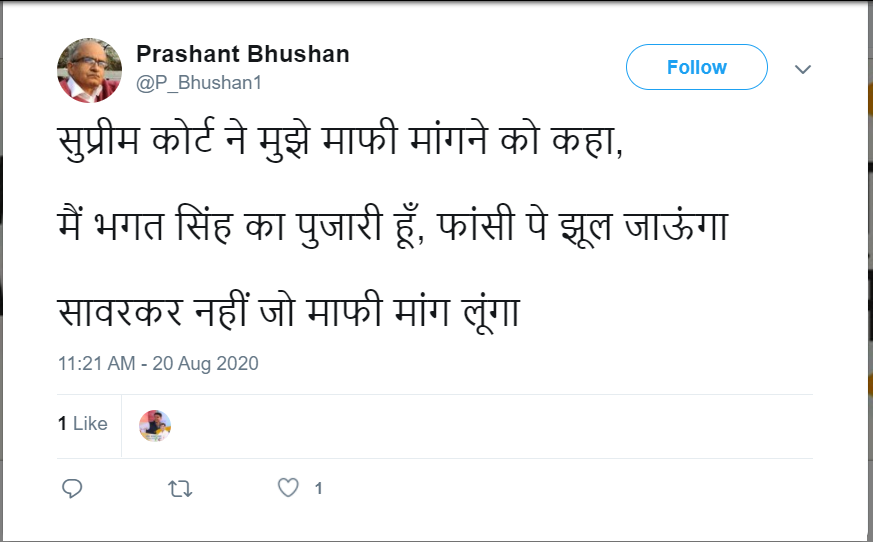View who liked via "1 Like"

82,424
